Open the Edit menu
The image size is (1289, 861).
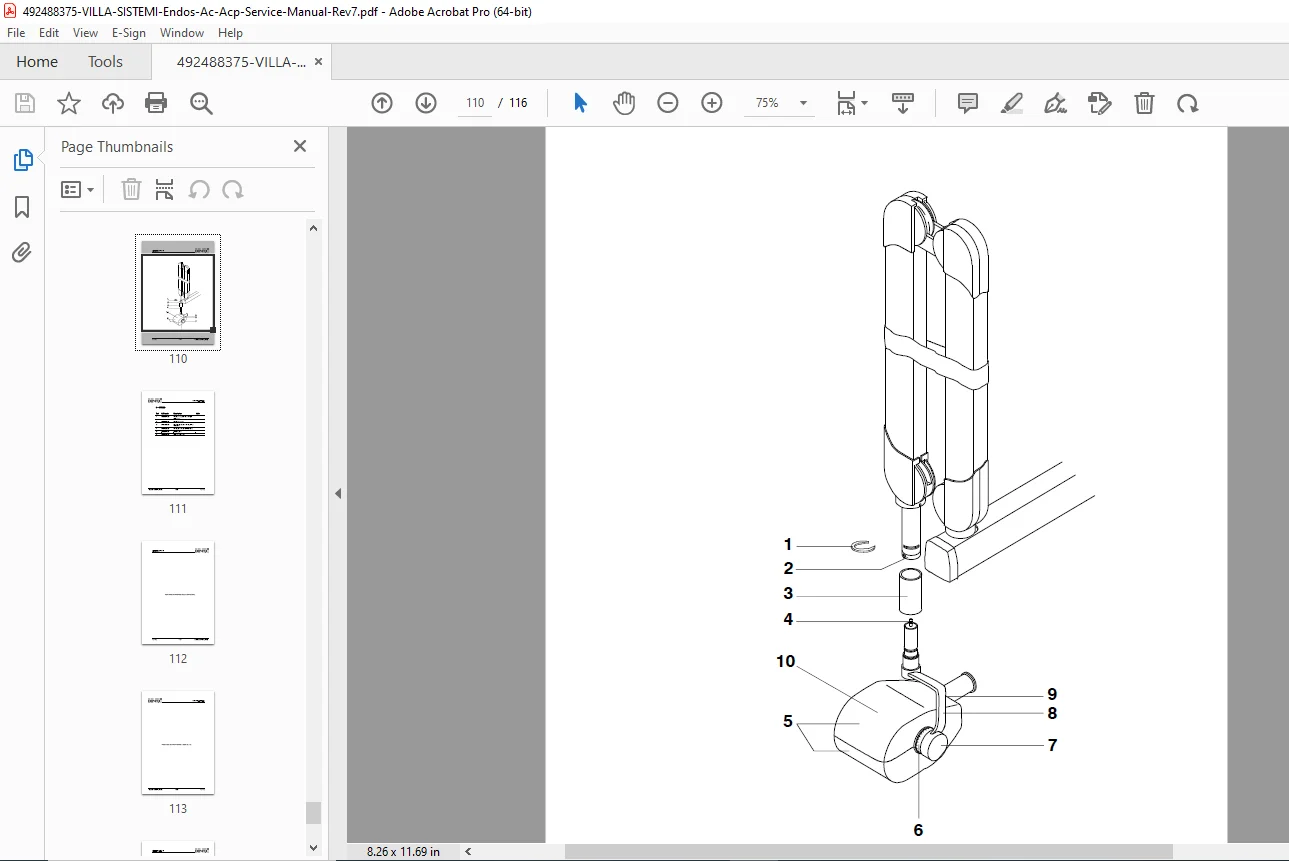[49, 32]
